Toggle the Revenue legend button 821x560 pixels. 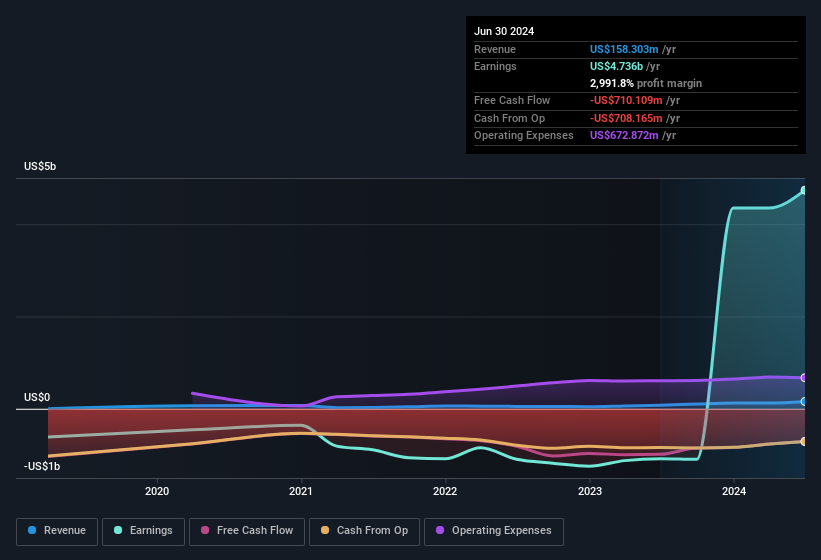[x=57, y=532]
